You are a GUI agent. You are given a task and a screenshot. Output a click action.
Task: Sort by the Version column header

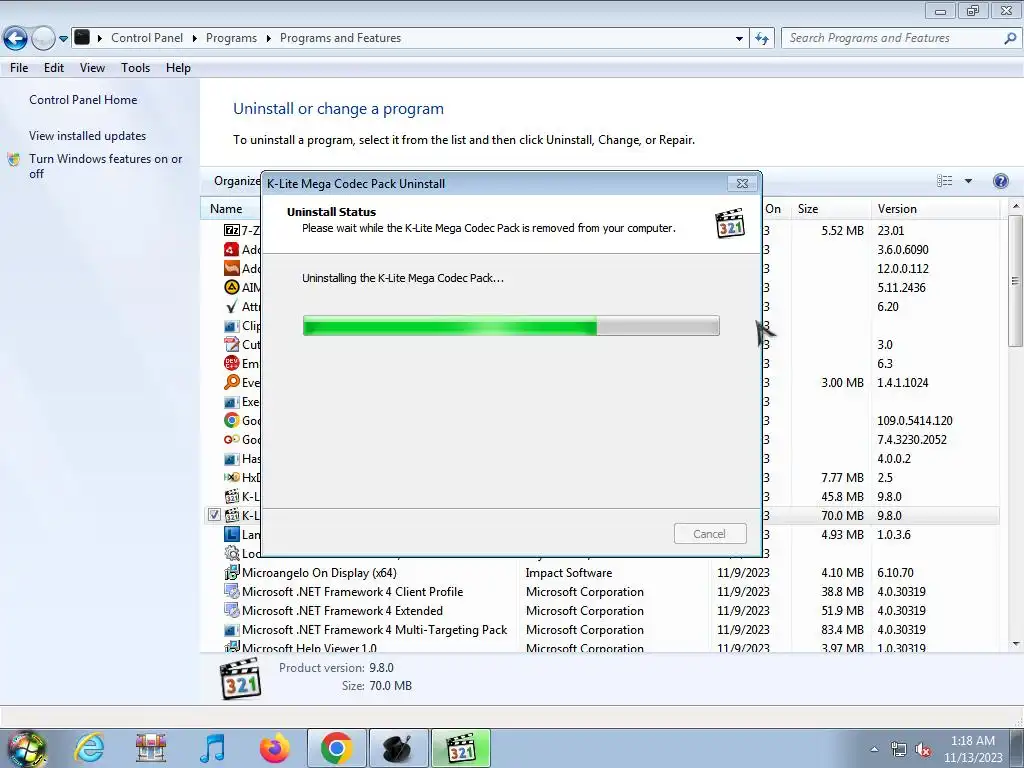[897, 209]
